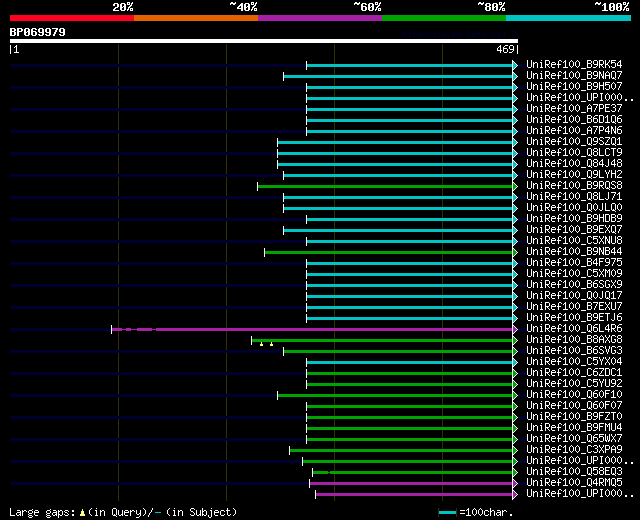Click the UniRef100_B4F975 label
Screen dimensions: 640x520
(x=574, y=263)
